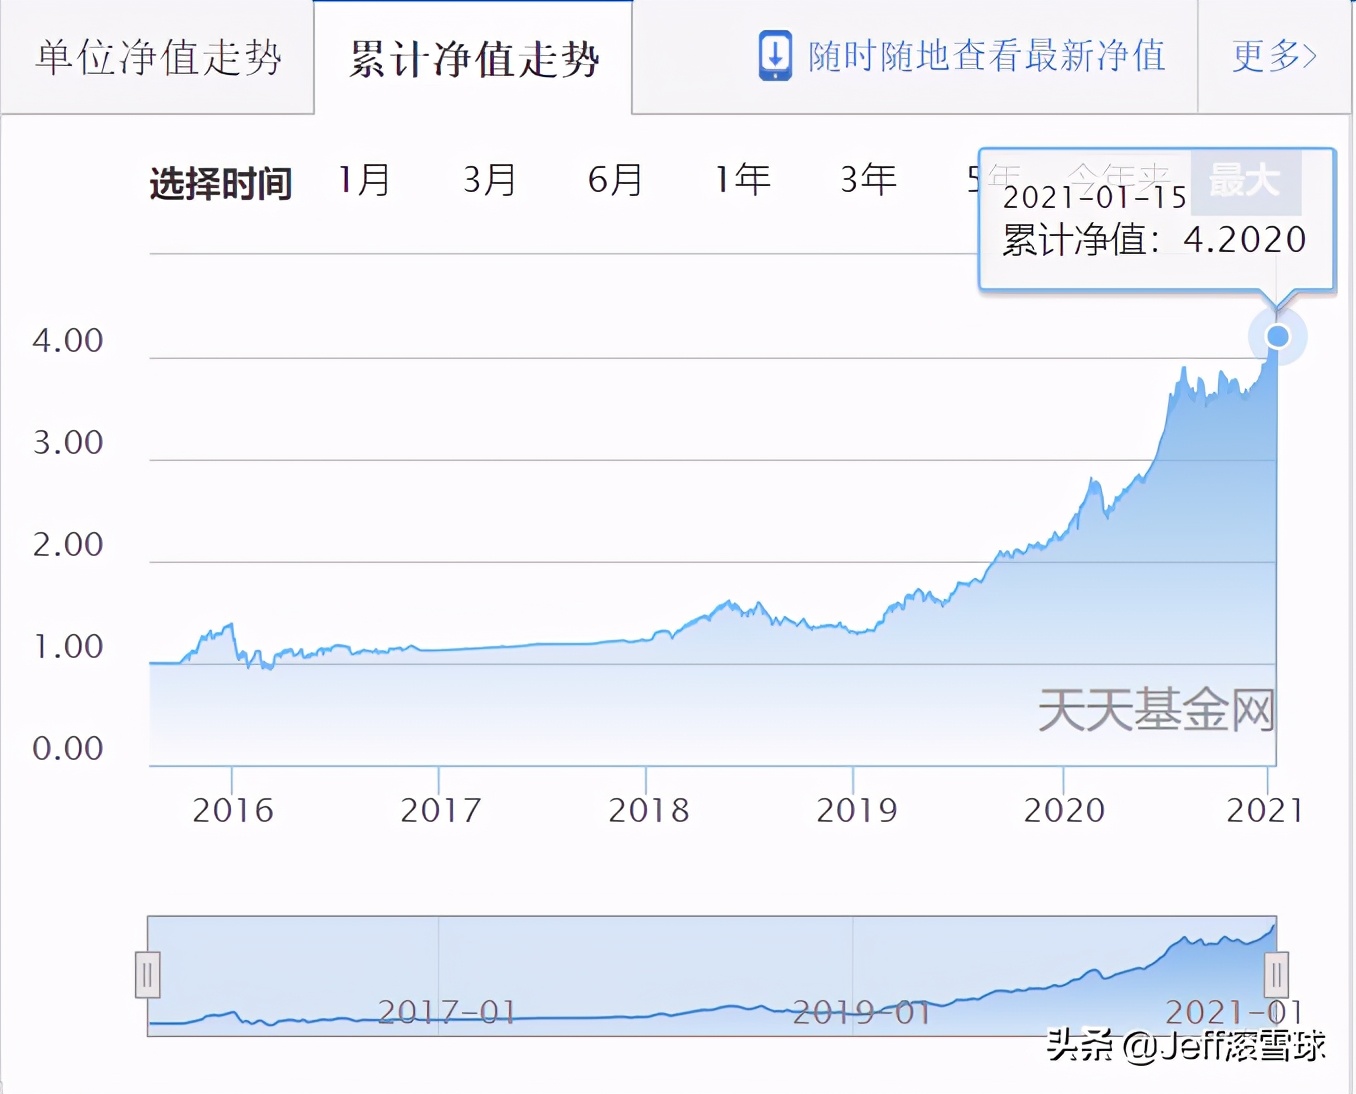
Task: Select the 1年 time range
Action: (741, 181)
